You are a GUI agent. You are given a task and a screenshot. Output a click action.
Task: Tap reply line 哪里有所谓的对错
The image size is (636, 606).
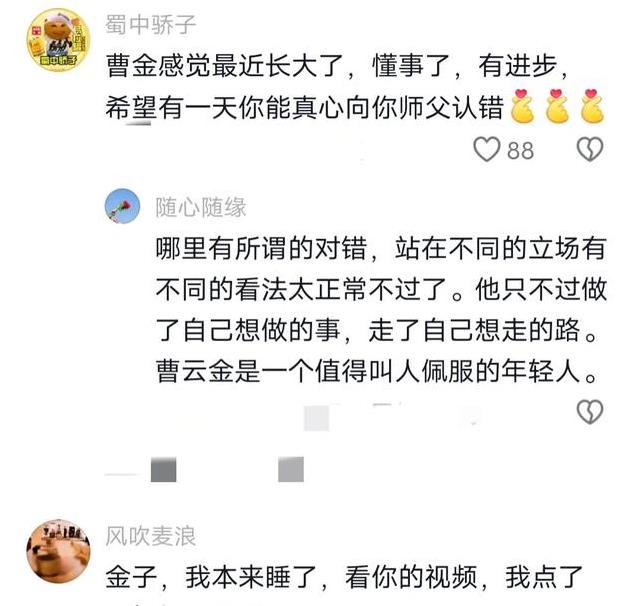point(381,248)
